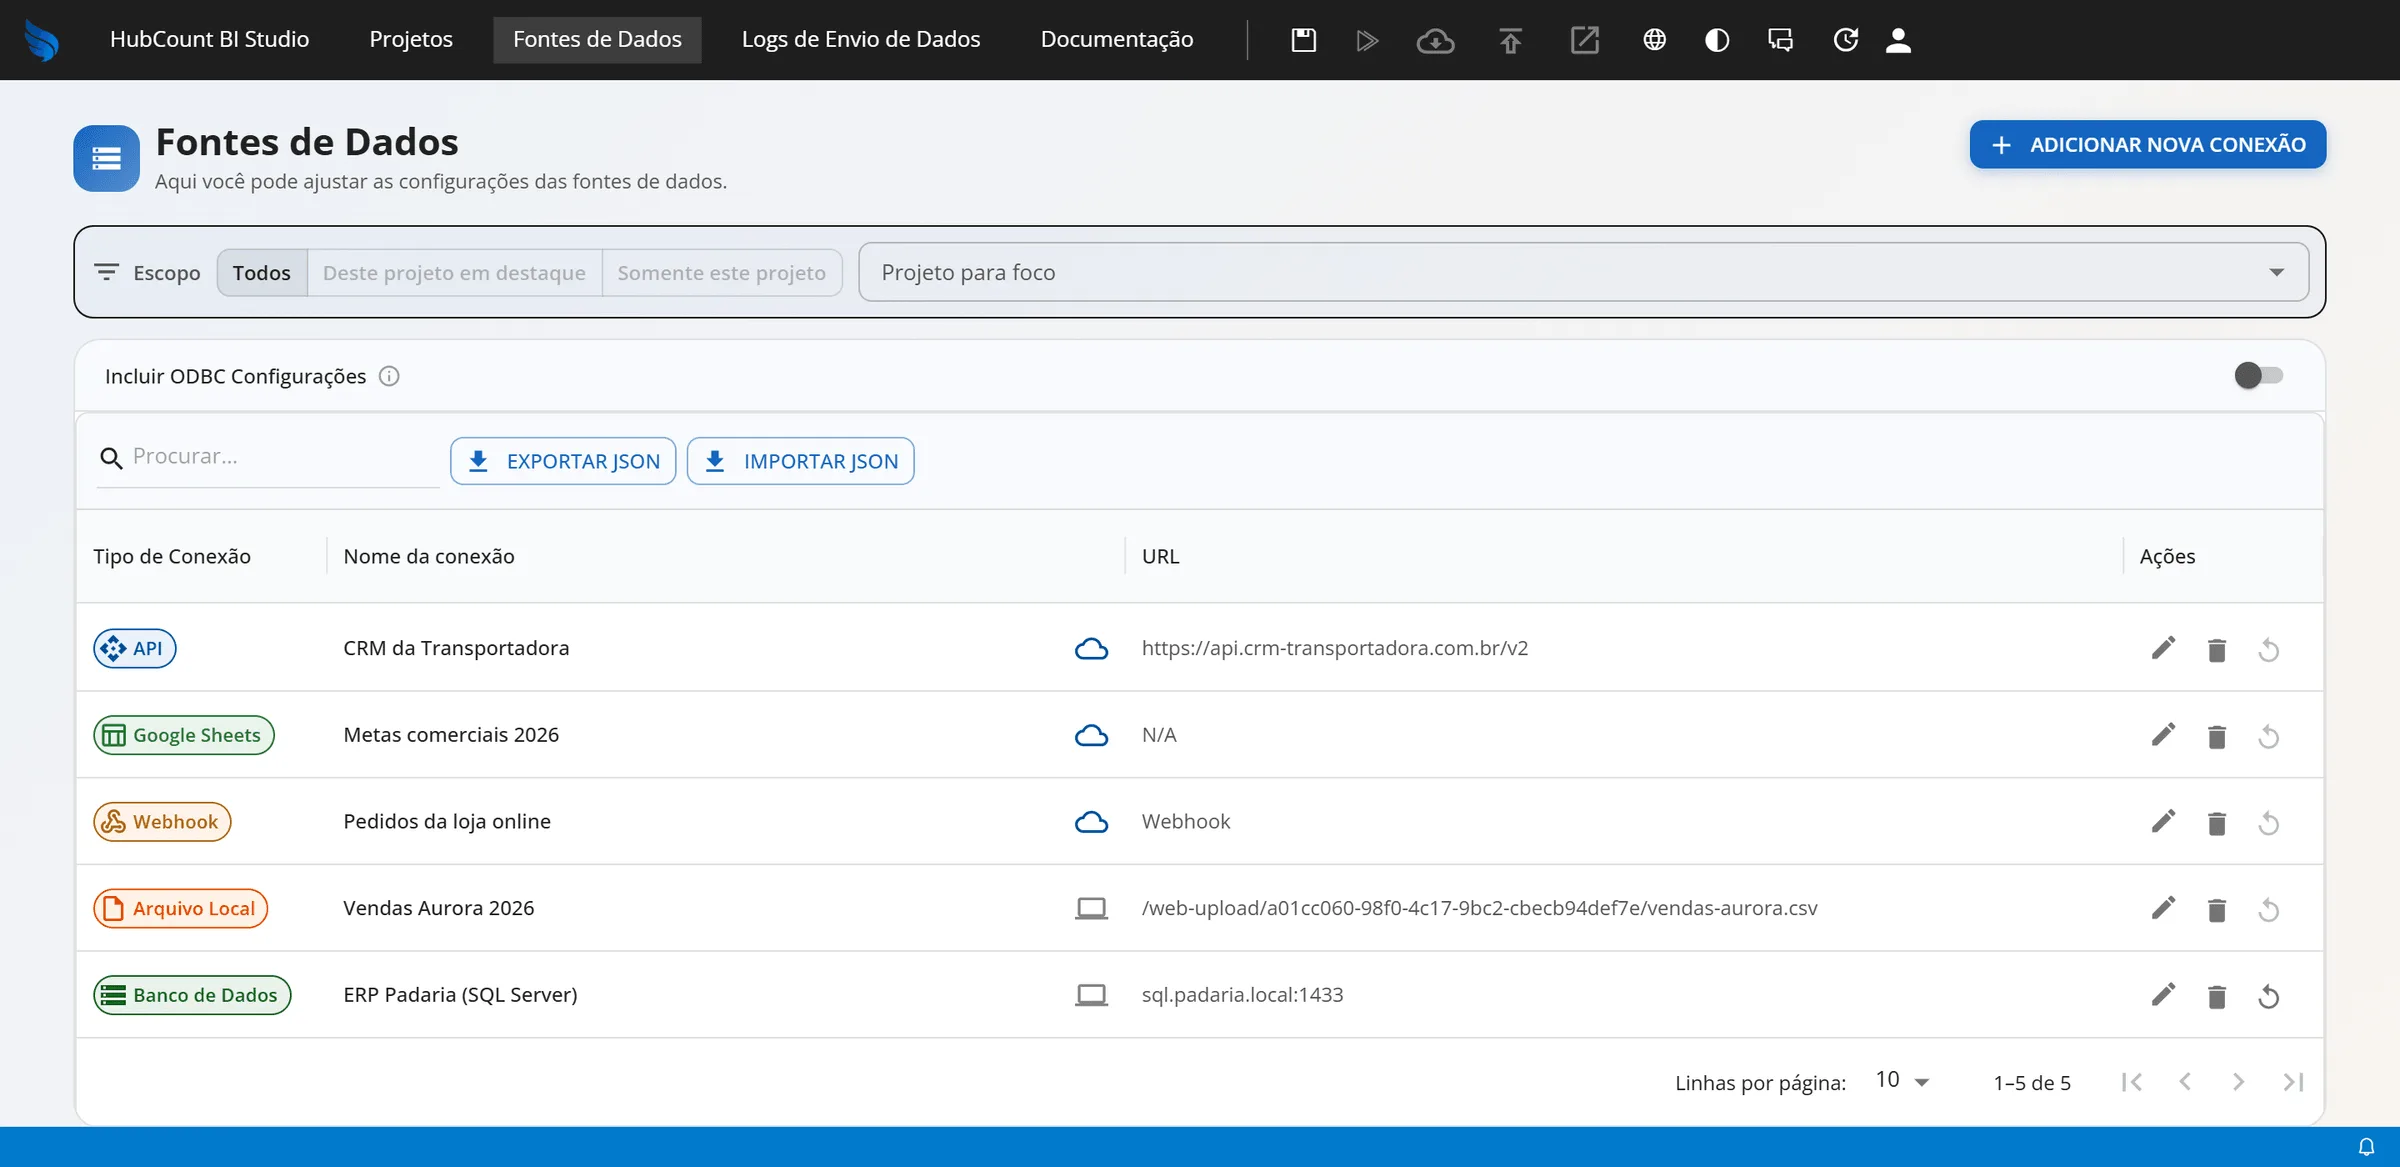The width and height of the screenshot is (2400, 1167).
Task: Open the Projeto para foco dropdown
Action: pos(1583,272)
